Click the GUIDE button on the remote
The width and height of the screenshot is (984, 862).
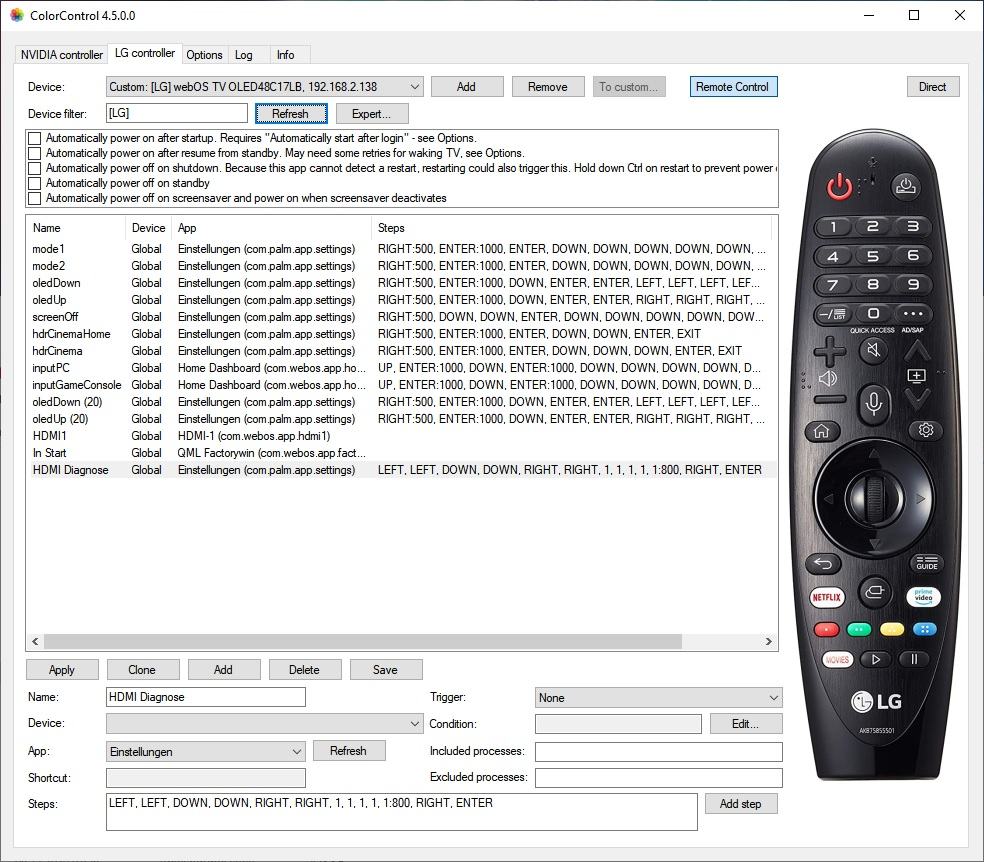(926, 563)
